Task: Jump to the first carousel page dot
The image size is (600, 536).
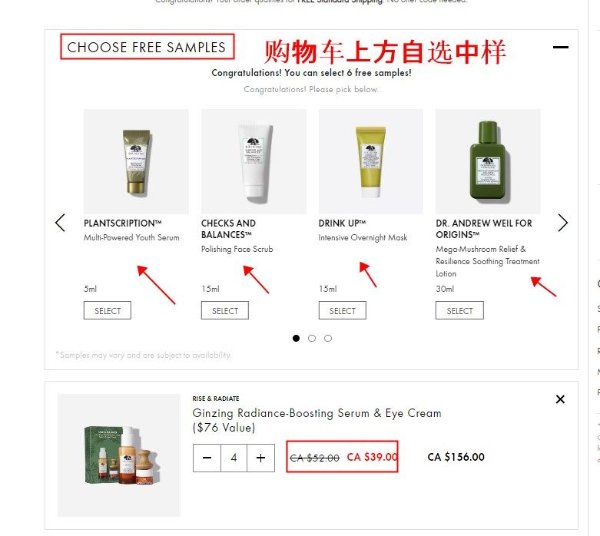Action: [x=296, y=339]
